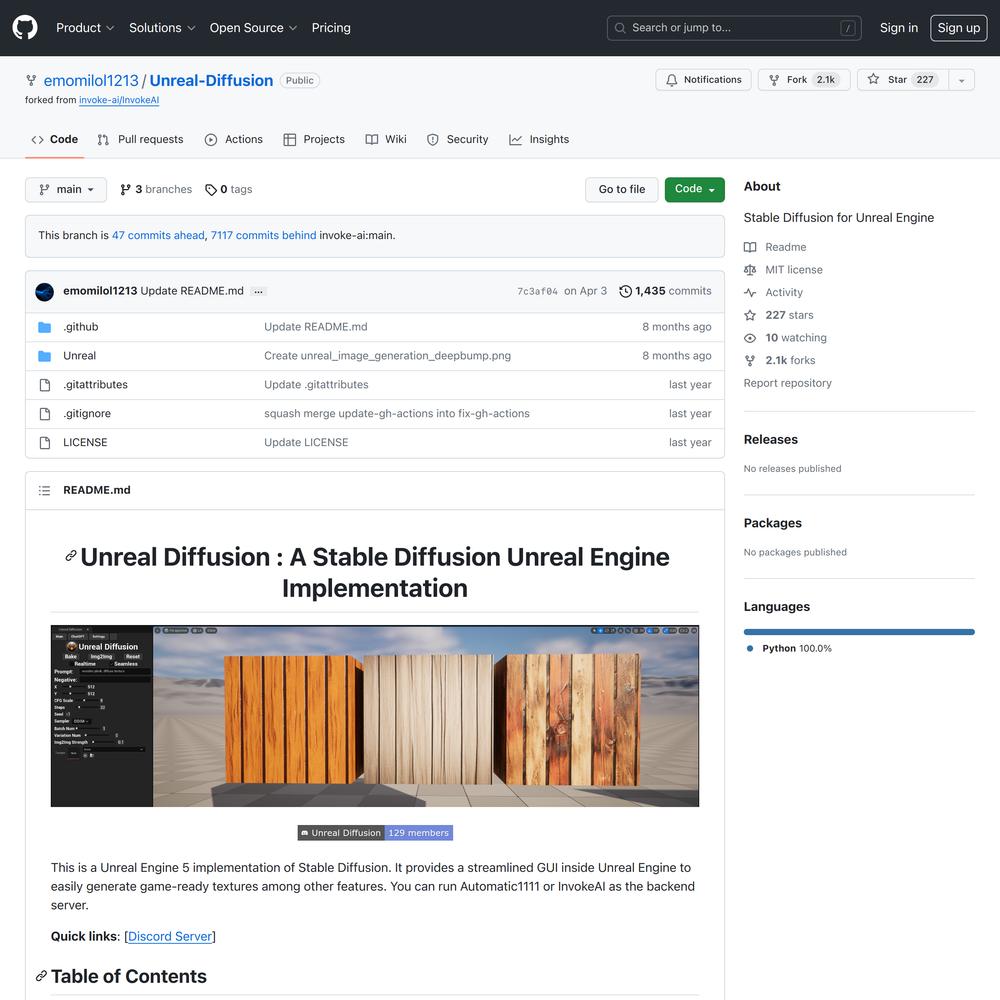
Task: Click the .github folder icon
Action: point(44,327)
